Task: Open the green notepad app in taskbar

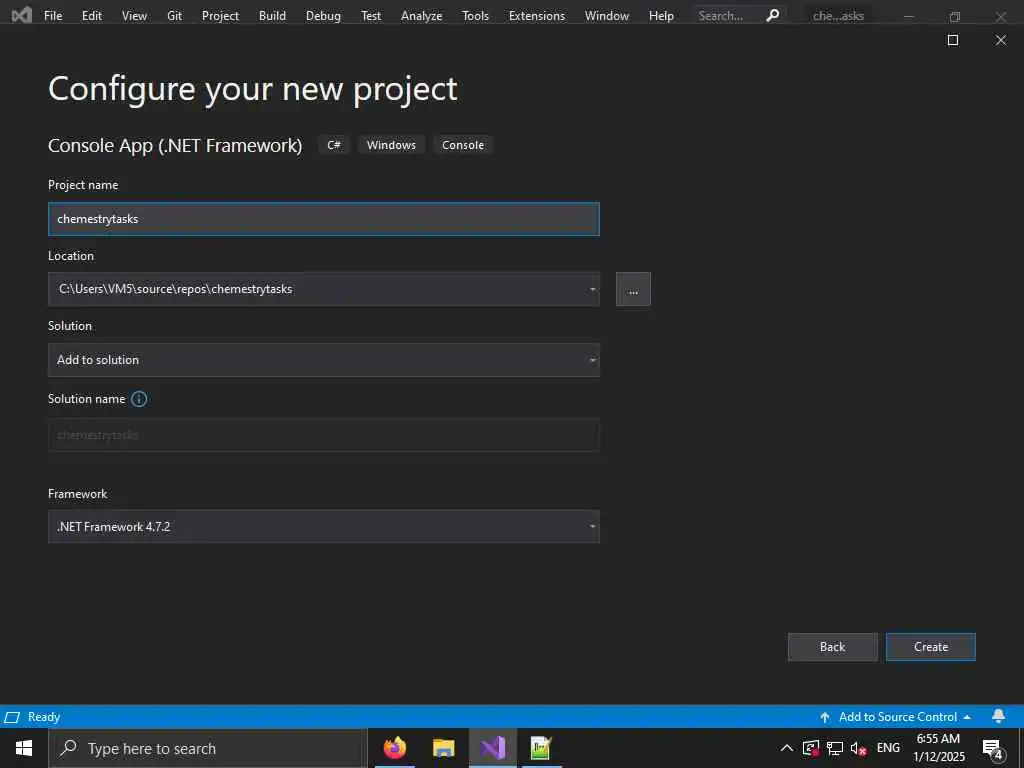Action: coord(541,748)
